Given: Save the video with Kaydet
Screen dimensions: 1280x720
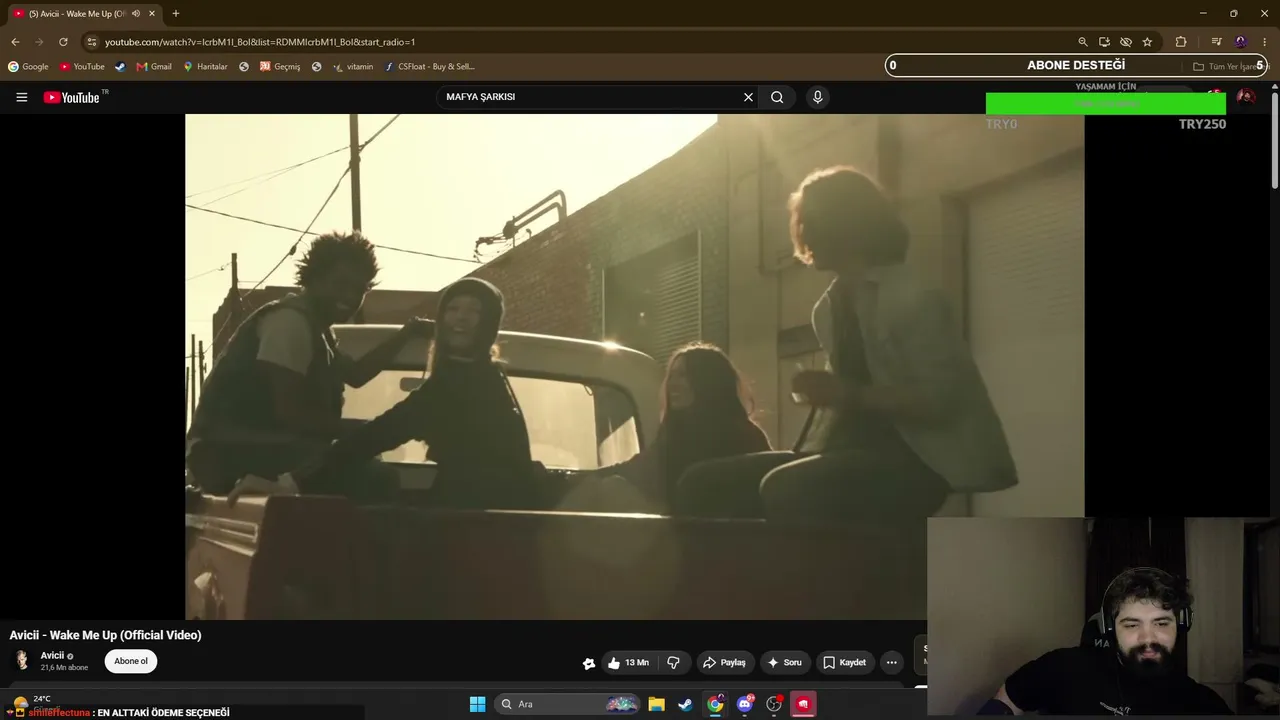Looking at the screenshot, I should [844, 662].
